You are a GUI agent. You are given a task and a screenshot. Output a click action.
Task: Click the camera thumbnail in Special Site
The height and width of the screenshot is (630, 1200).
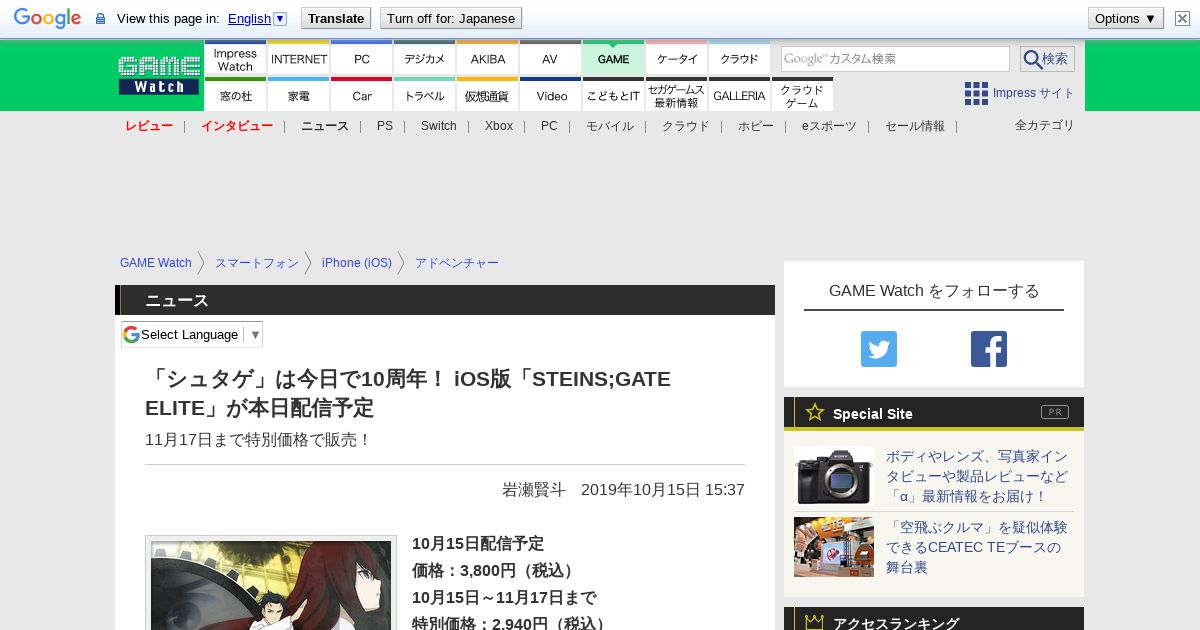[x=833, y=476]
